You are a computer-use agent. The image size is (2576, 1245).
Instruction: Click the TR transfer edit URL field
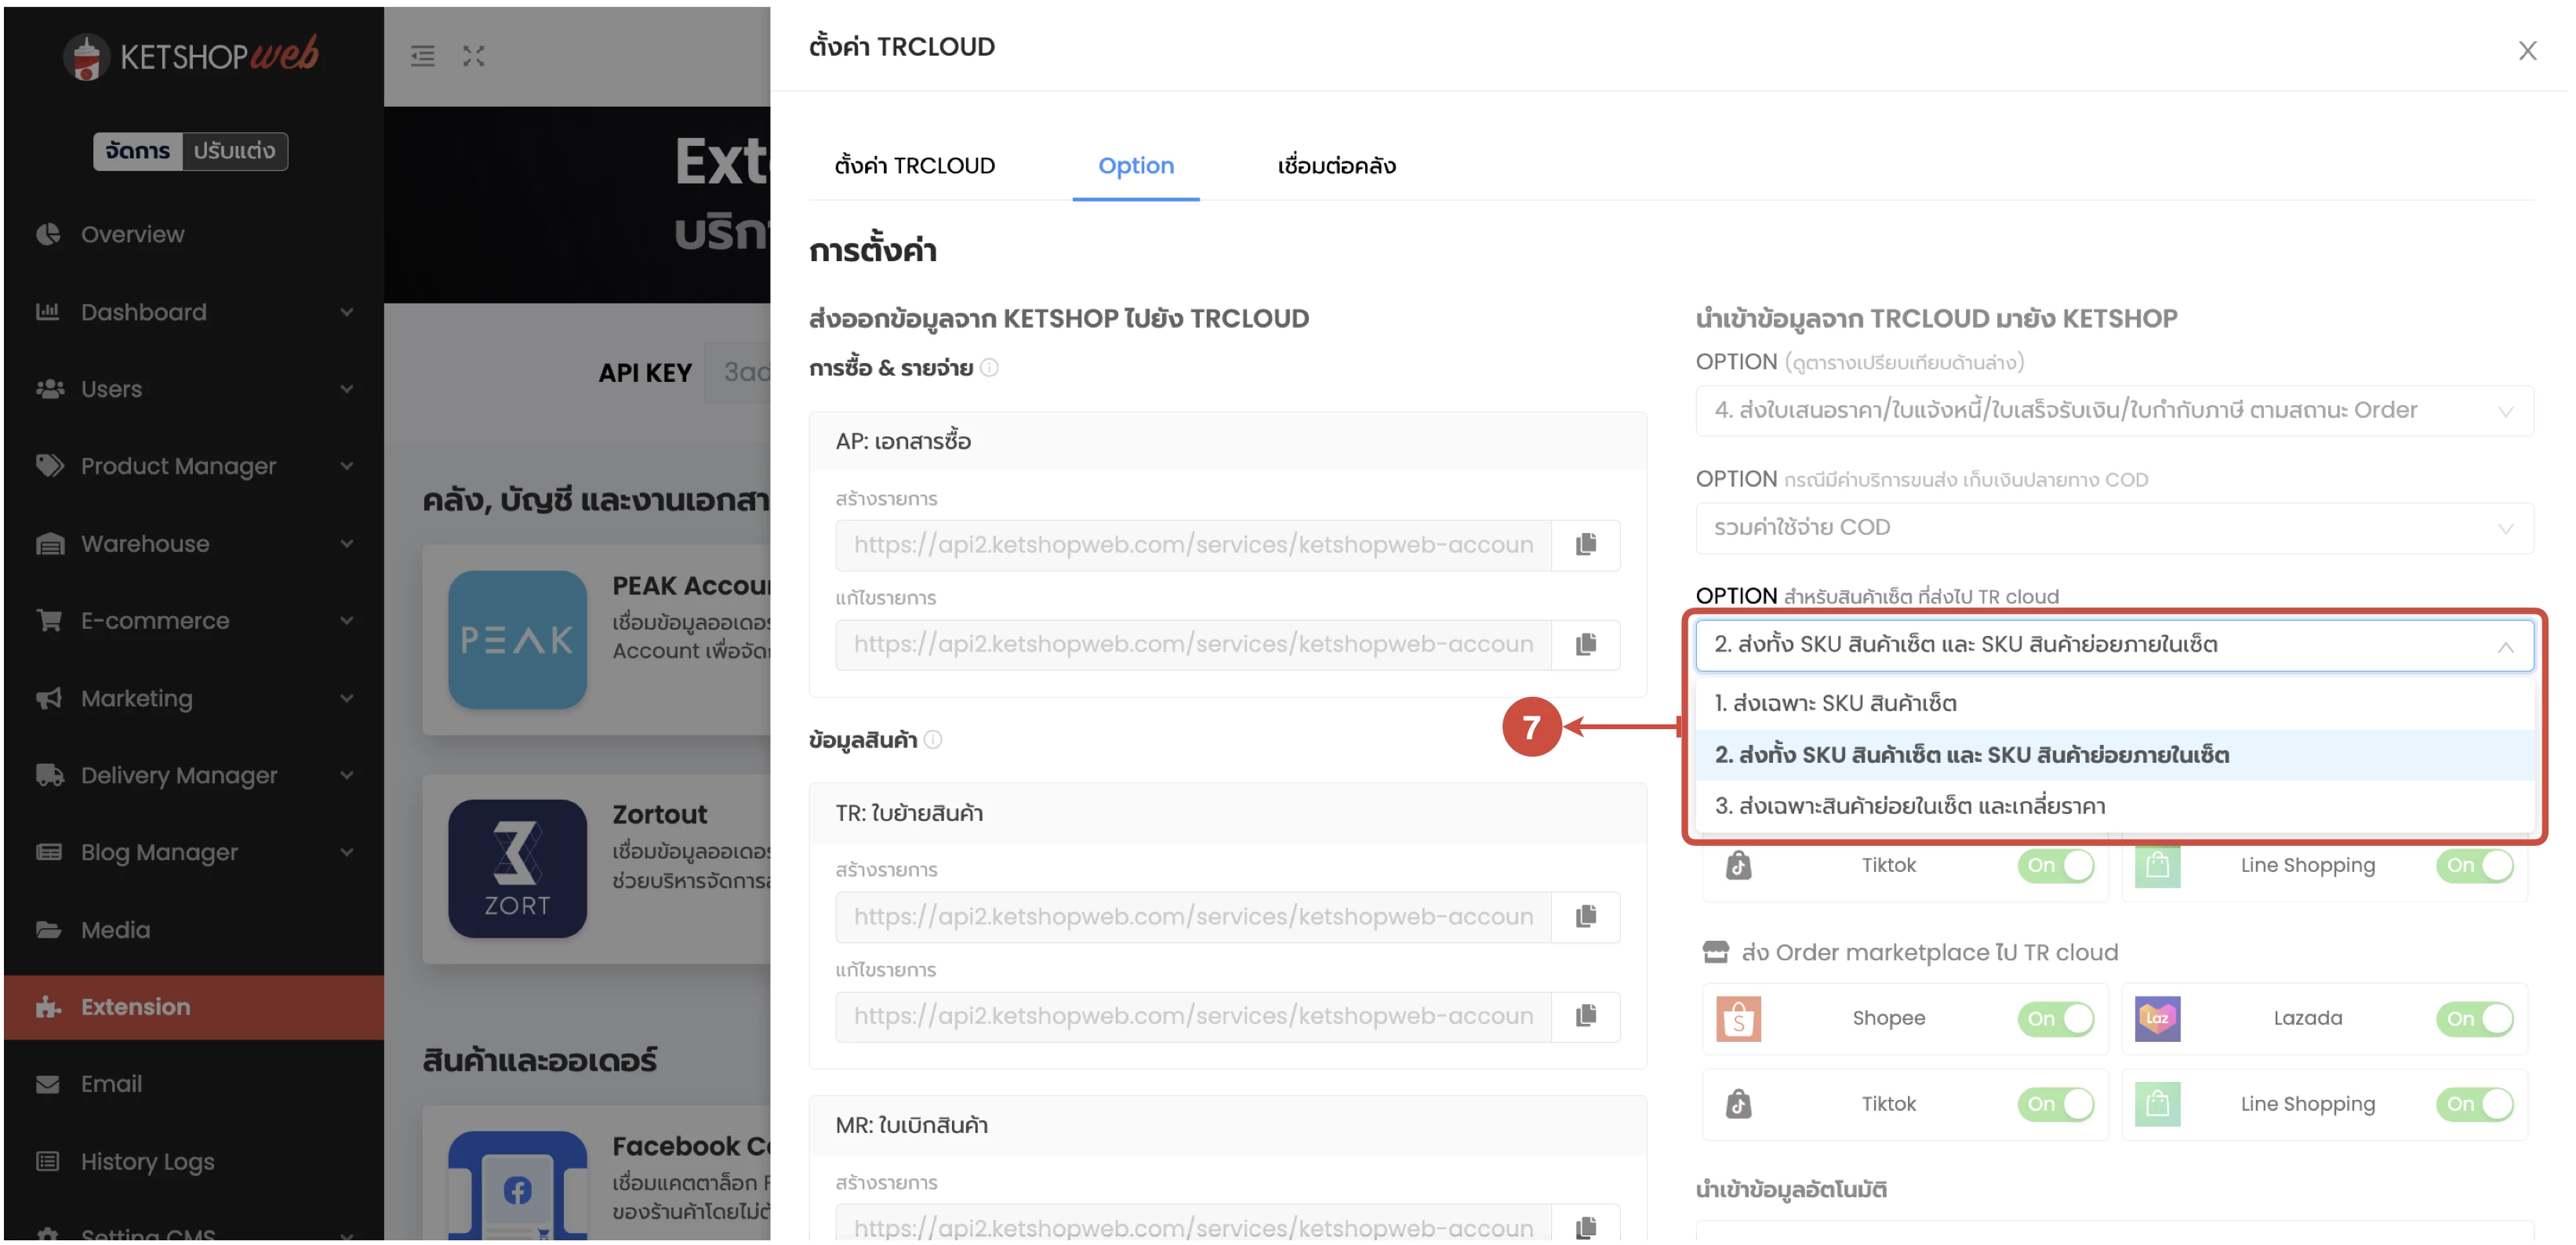pos(1193,1017)
